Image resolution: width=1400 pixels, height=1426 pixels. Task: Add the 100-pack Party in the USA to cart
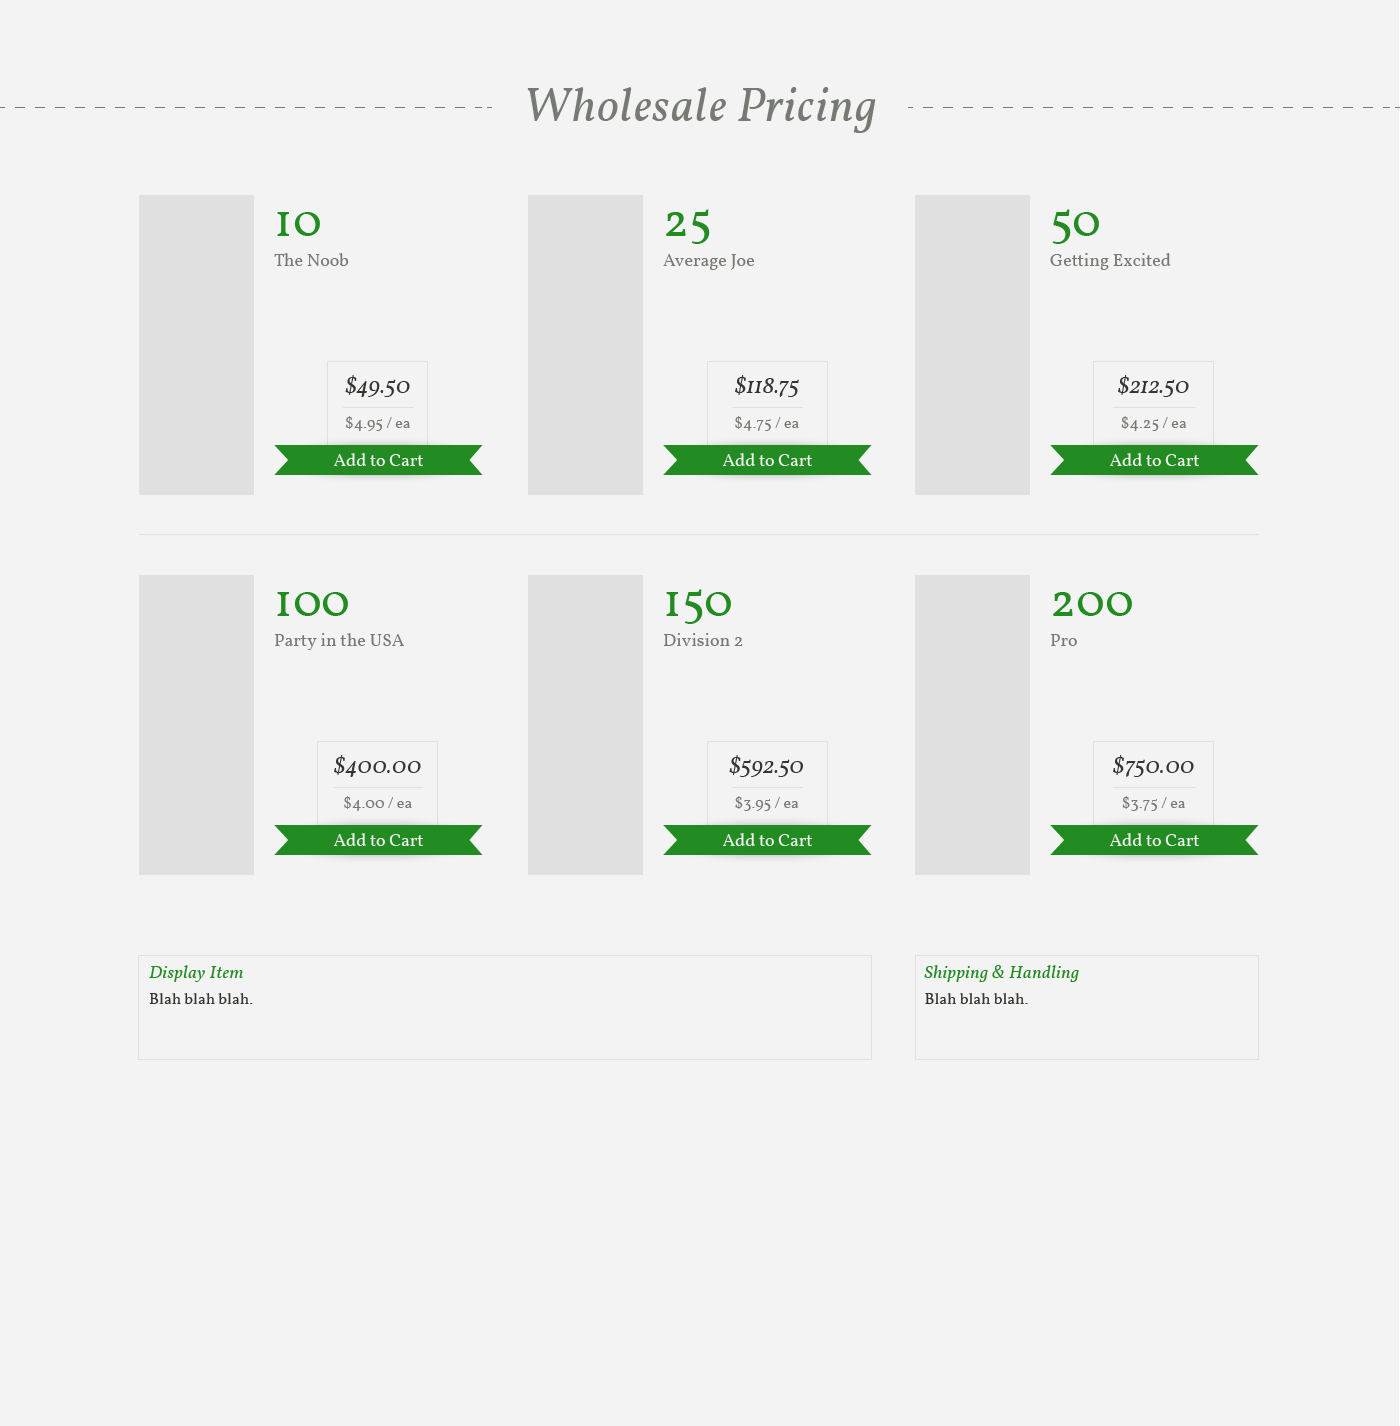pos(378,840)
